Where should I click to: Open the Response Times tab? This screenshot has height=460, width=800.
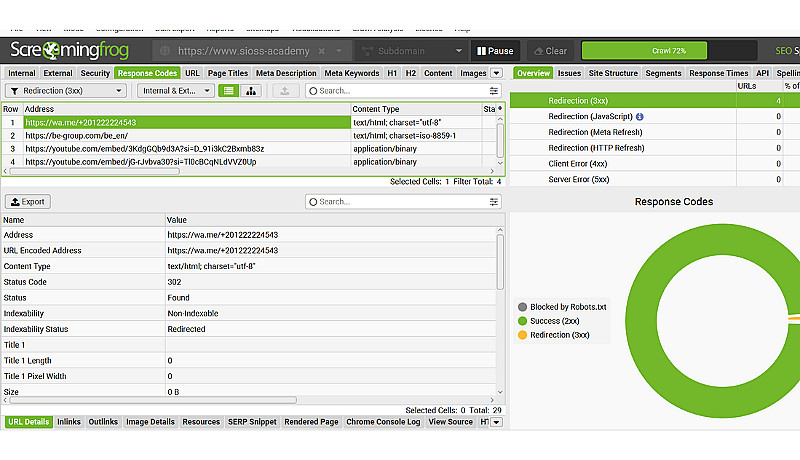pyautogui.click(x=719, y=73)
